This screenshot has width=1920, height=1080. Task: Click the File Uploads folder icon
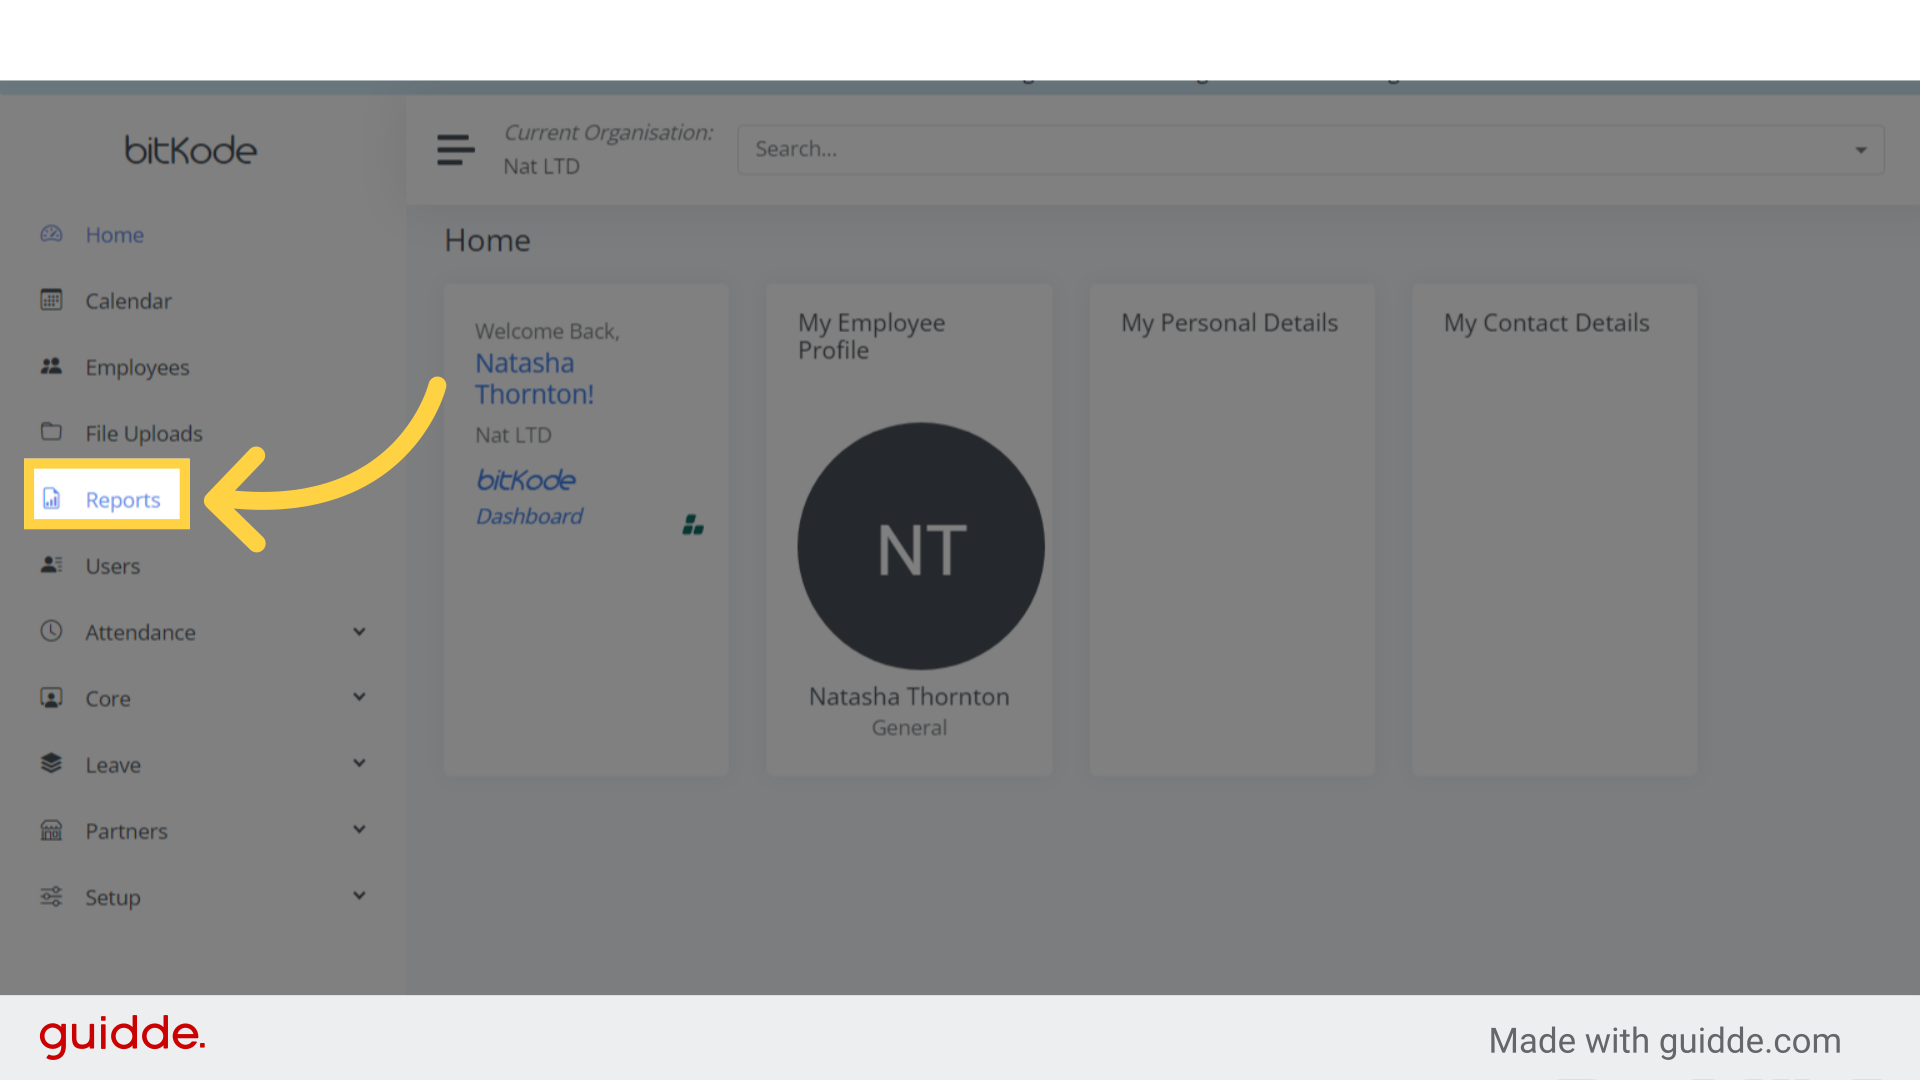click(51, 432)
